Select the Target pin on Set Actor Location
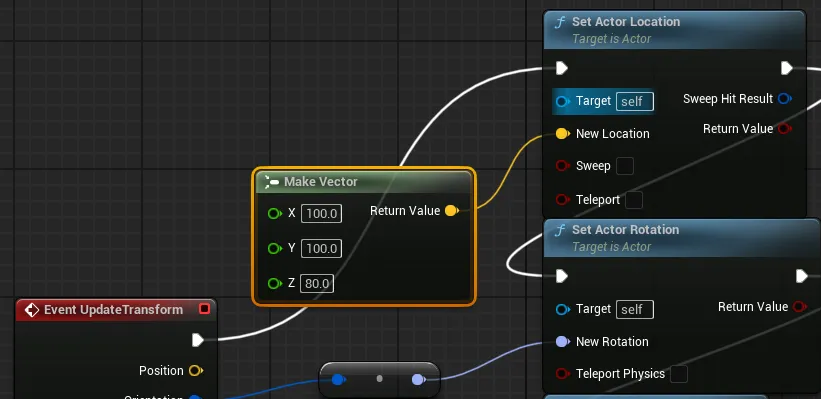Viewport: 821px width, 399px height. [562, 101]
